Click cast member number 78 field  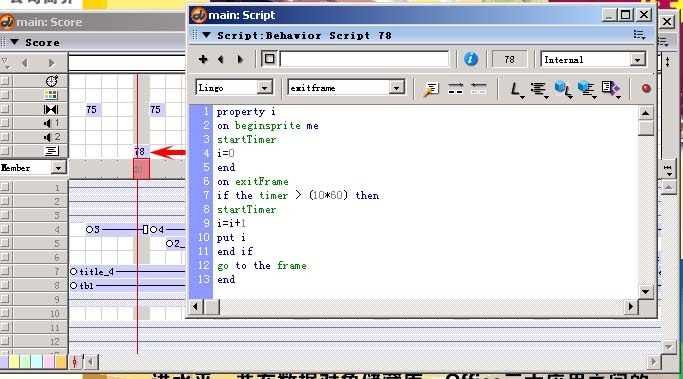[x=509, y=59]
